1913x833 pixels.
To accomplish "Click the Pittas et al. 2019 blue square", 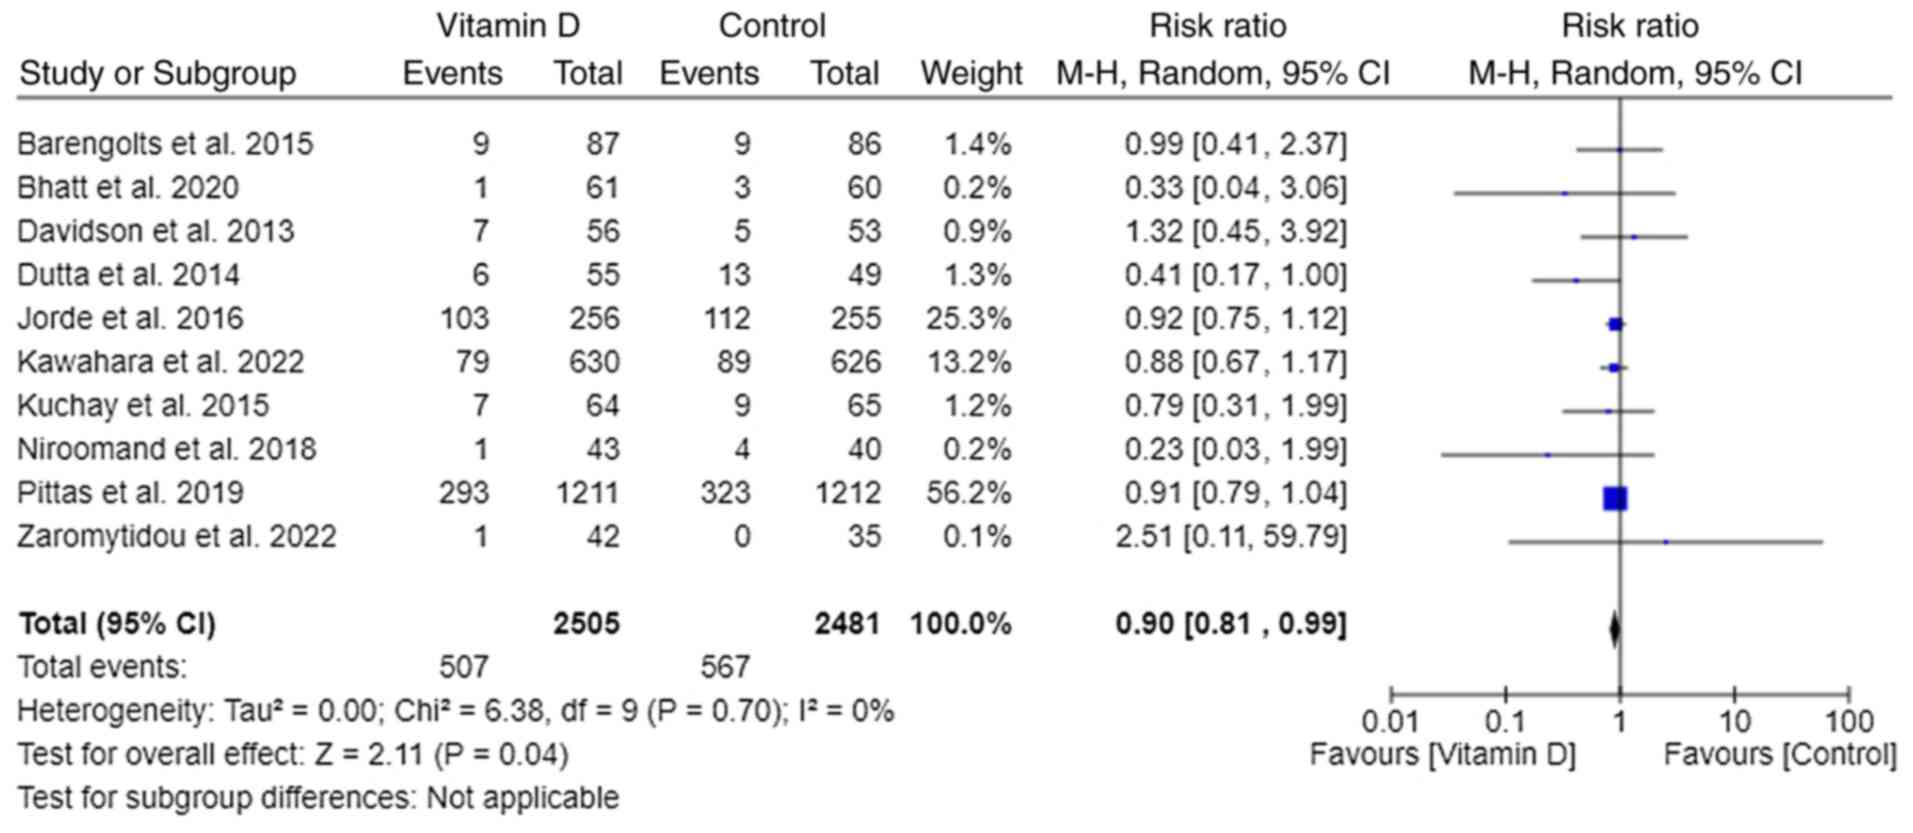I will (x=1614, y=498).
